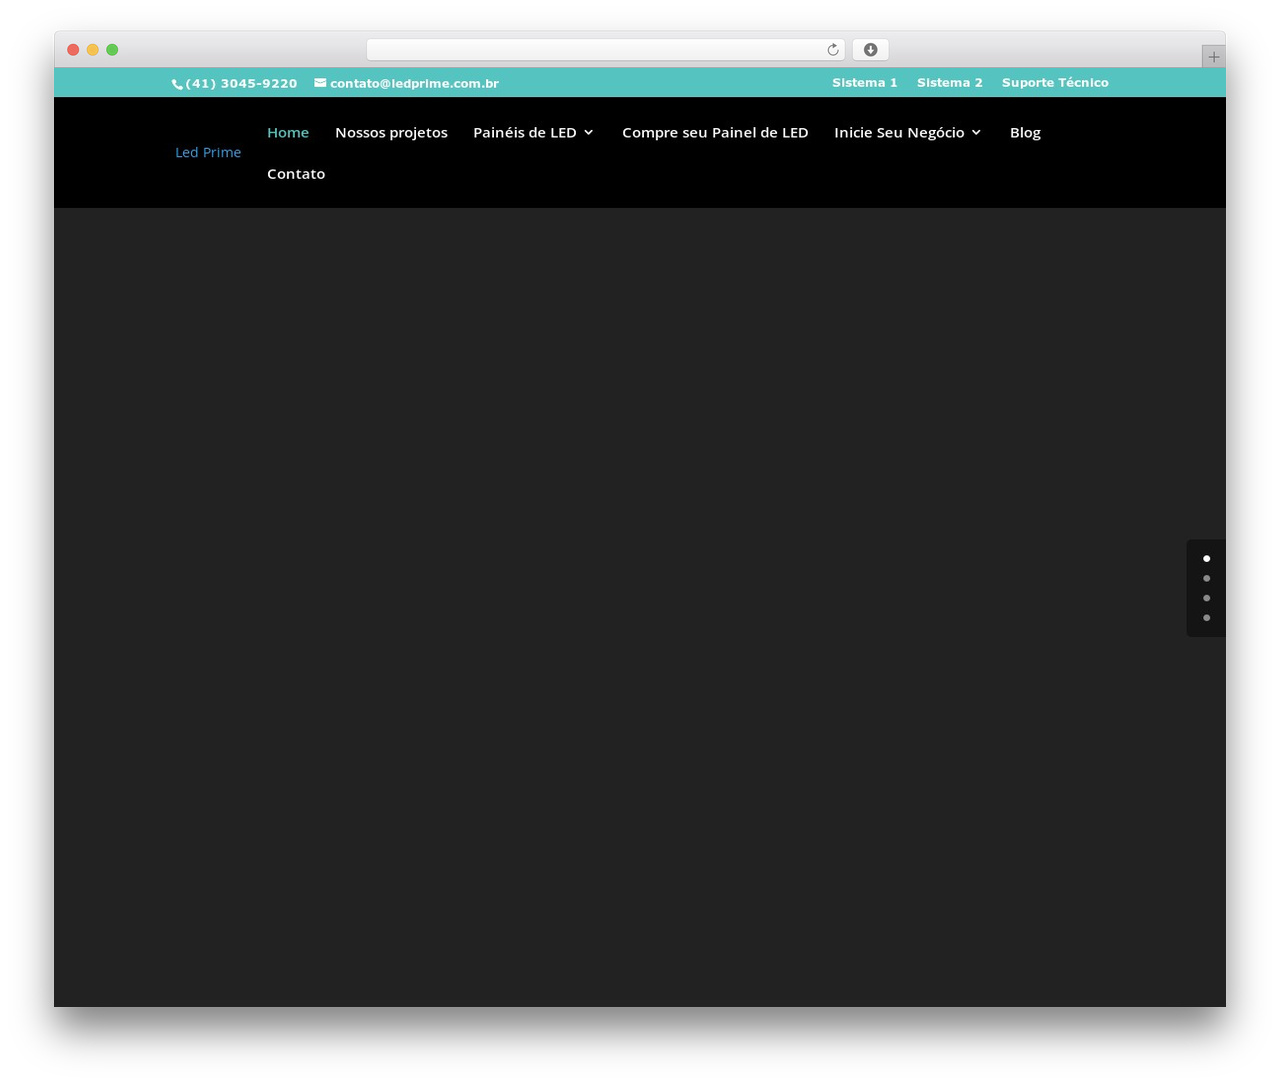
Task: Select the first side navigation dot
Action: 1207,559
